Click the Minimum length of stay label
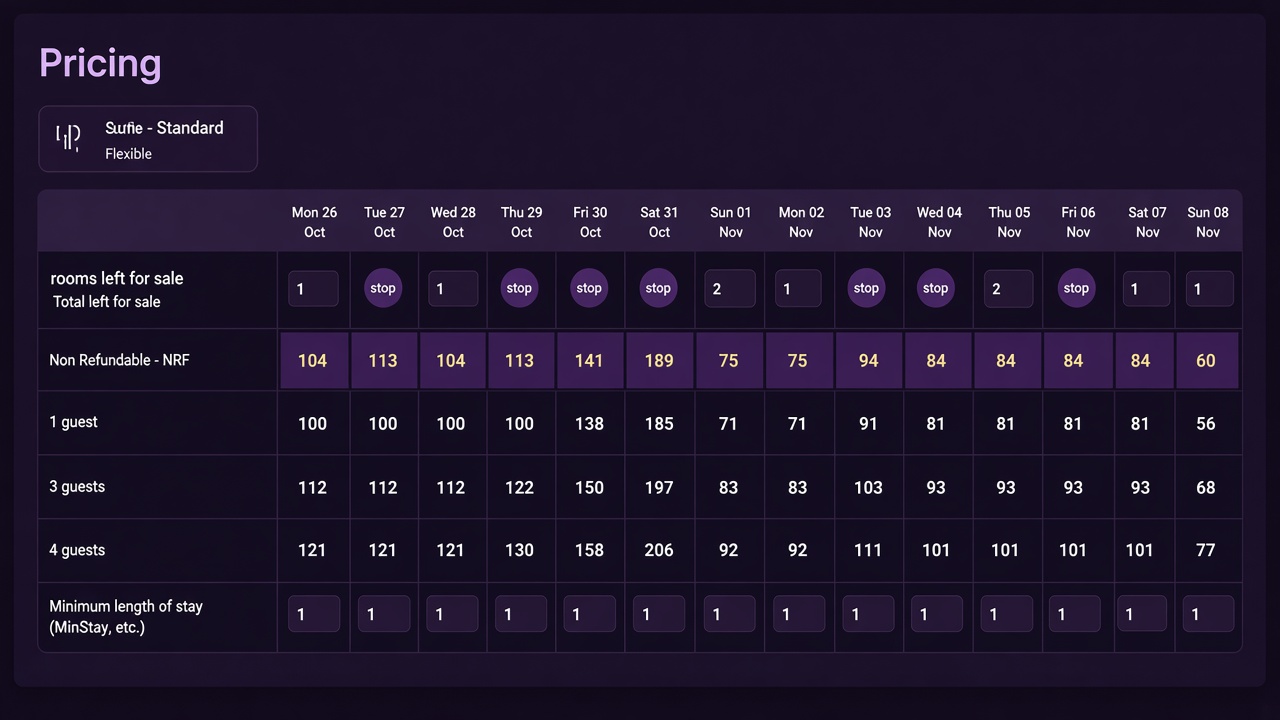 pos(126,617)
